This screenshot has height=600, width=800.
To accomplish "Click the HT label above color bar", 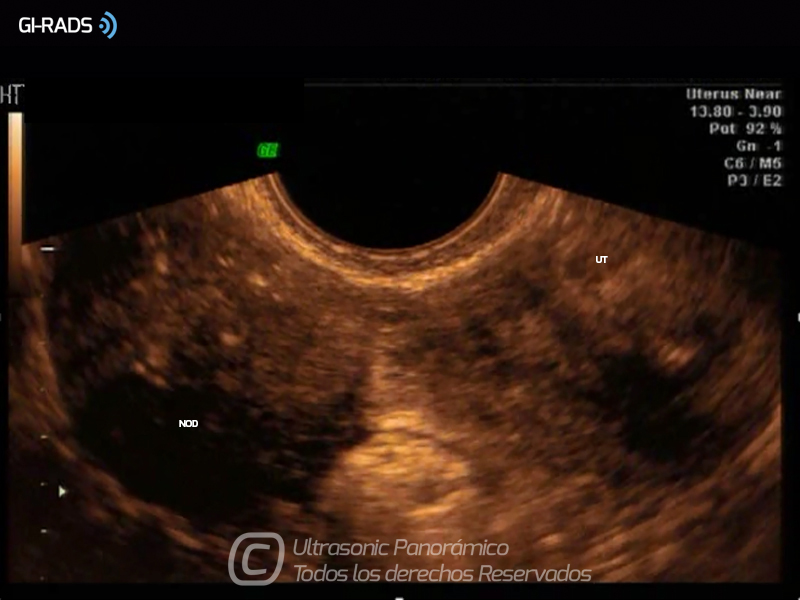I will tap(12, 96).
